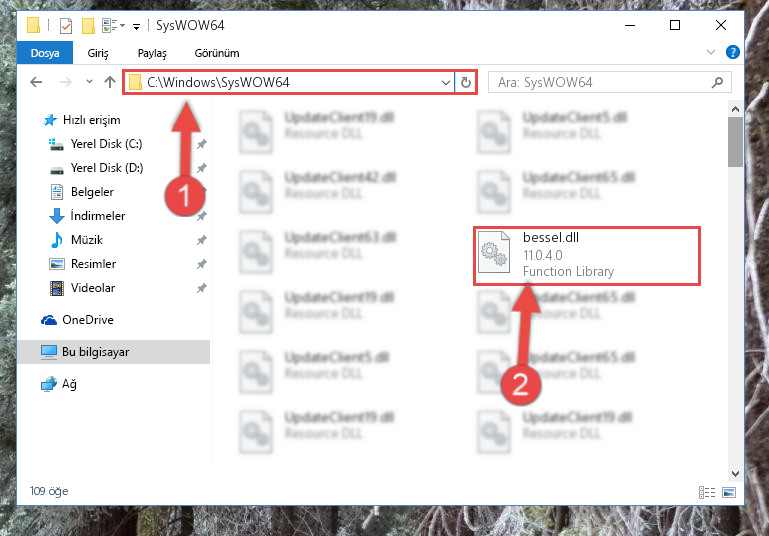Expand address bar history dropdown
The width and height of the screenshot is (769, 536).
point(445,82)
